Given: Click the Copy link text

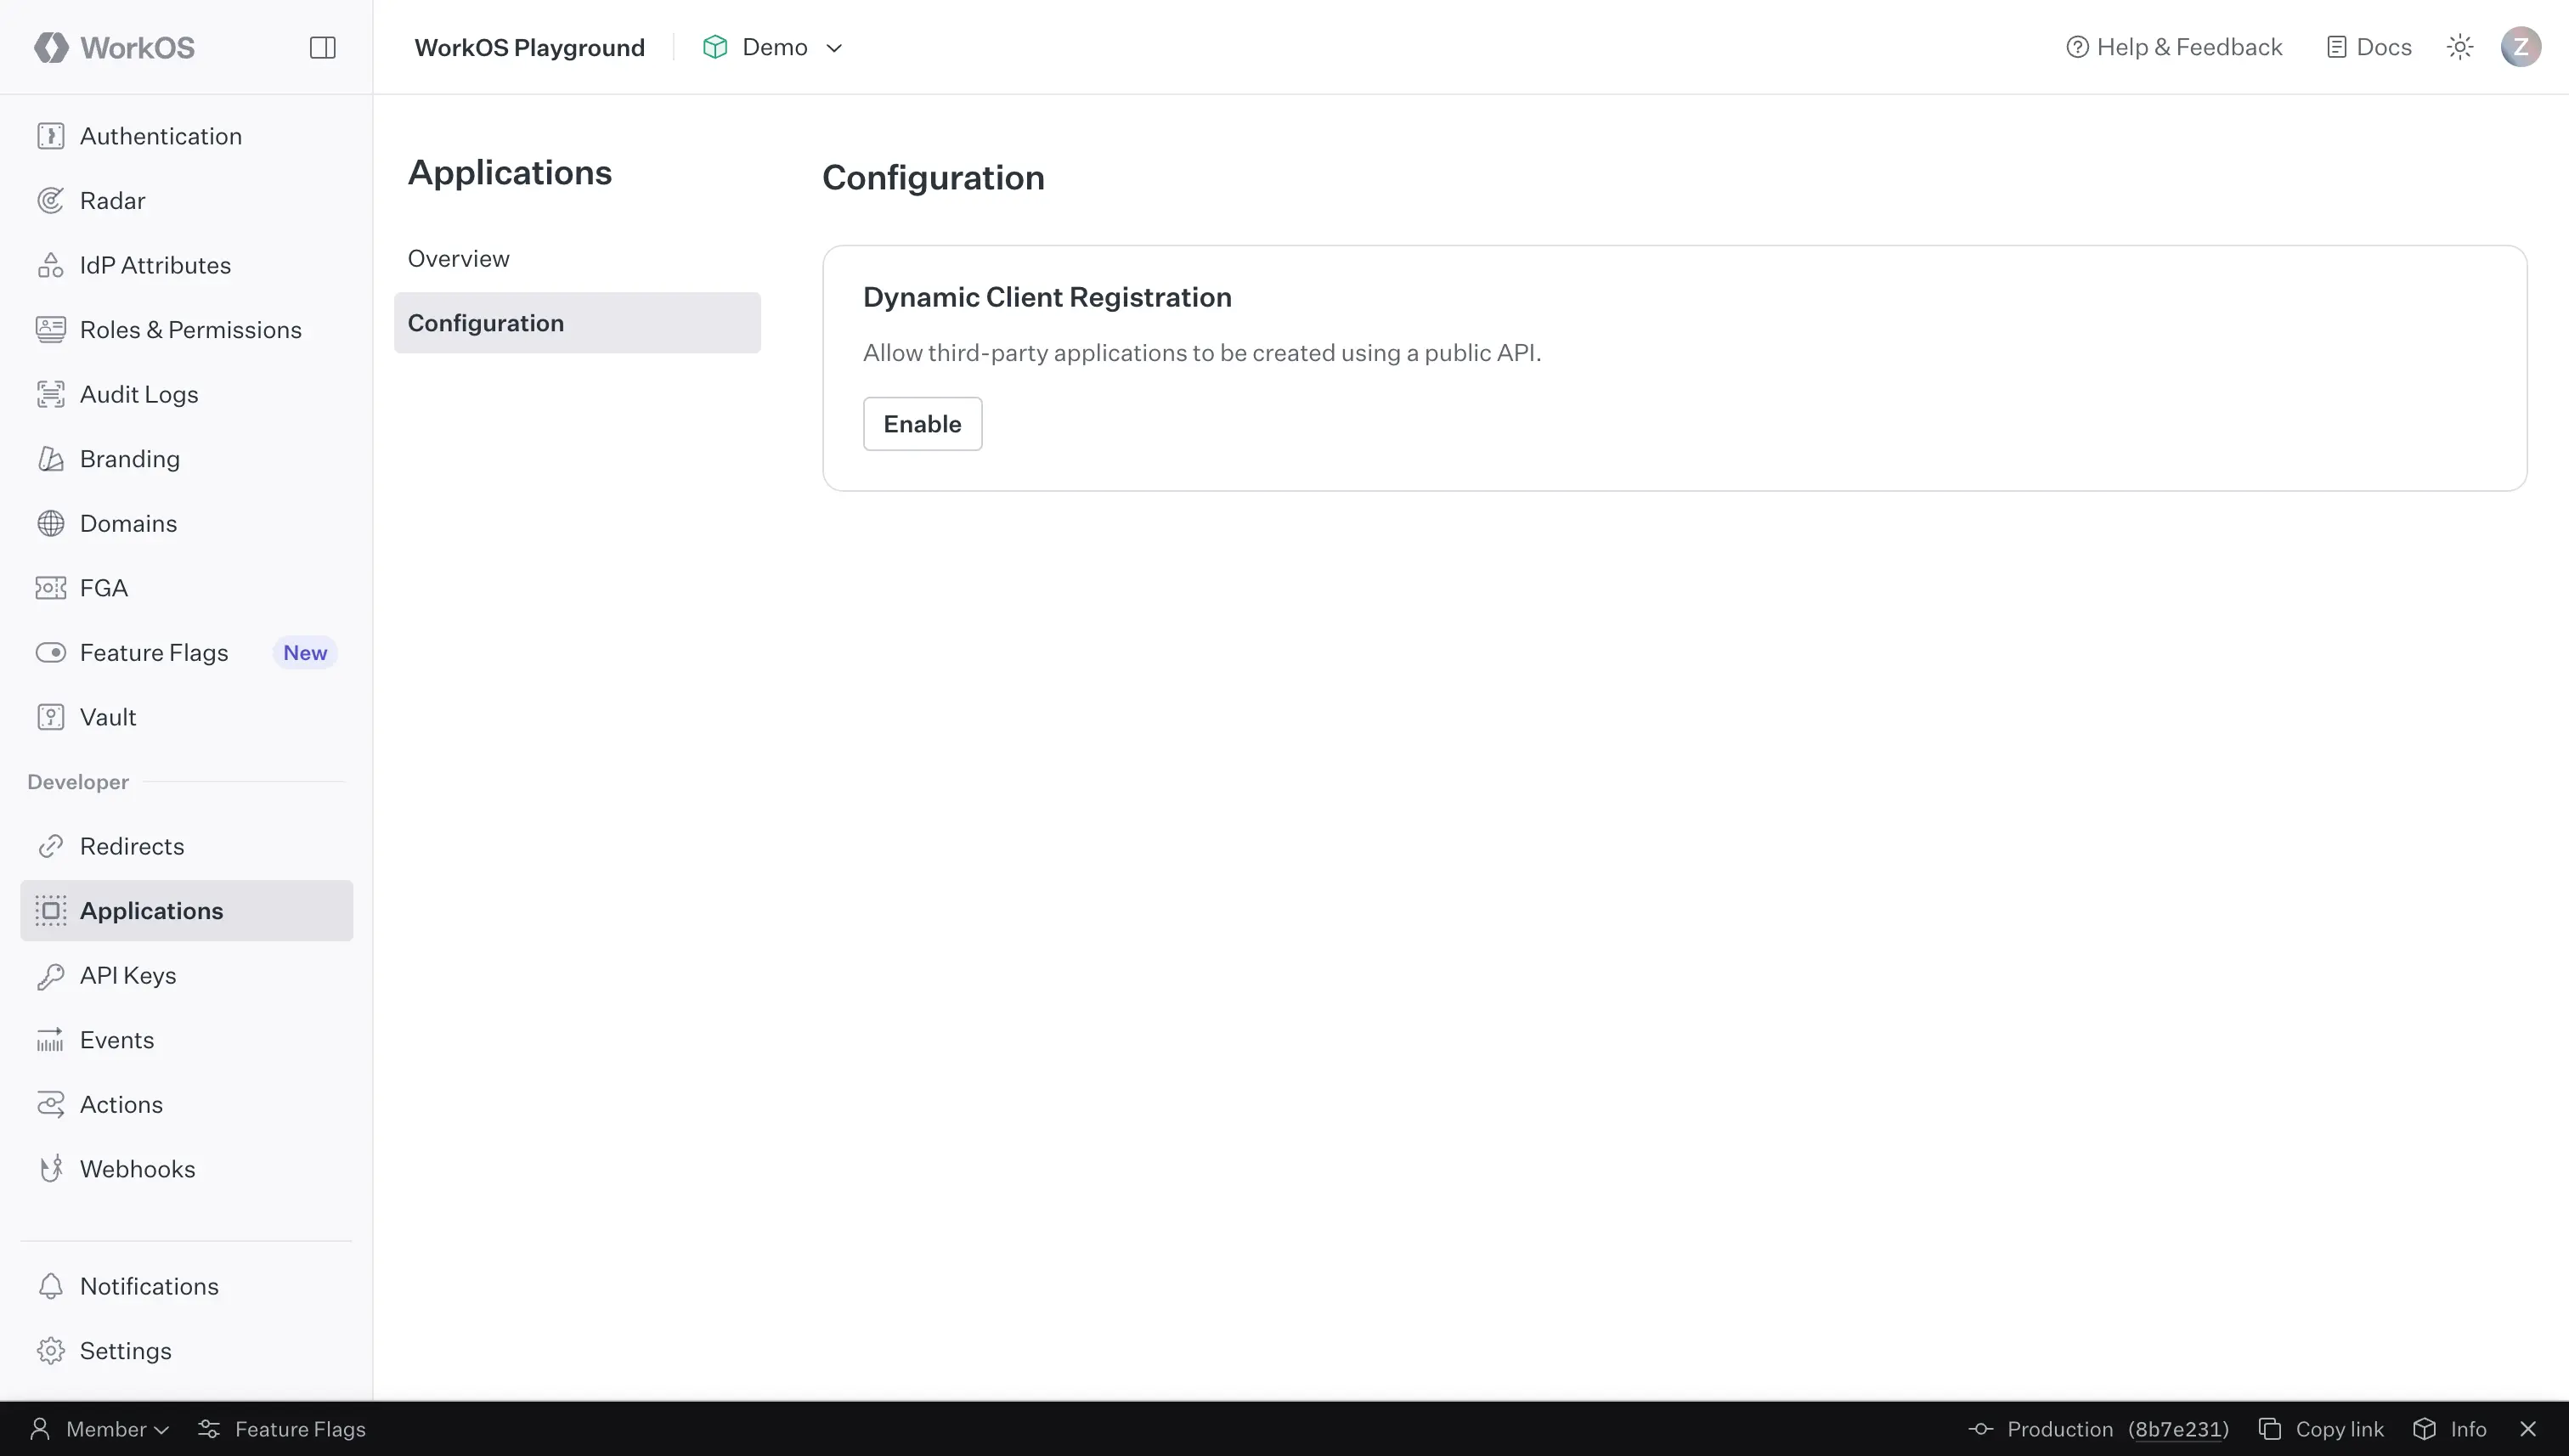Looking at the screenshot, I should (x=2339, y=1429).
